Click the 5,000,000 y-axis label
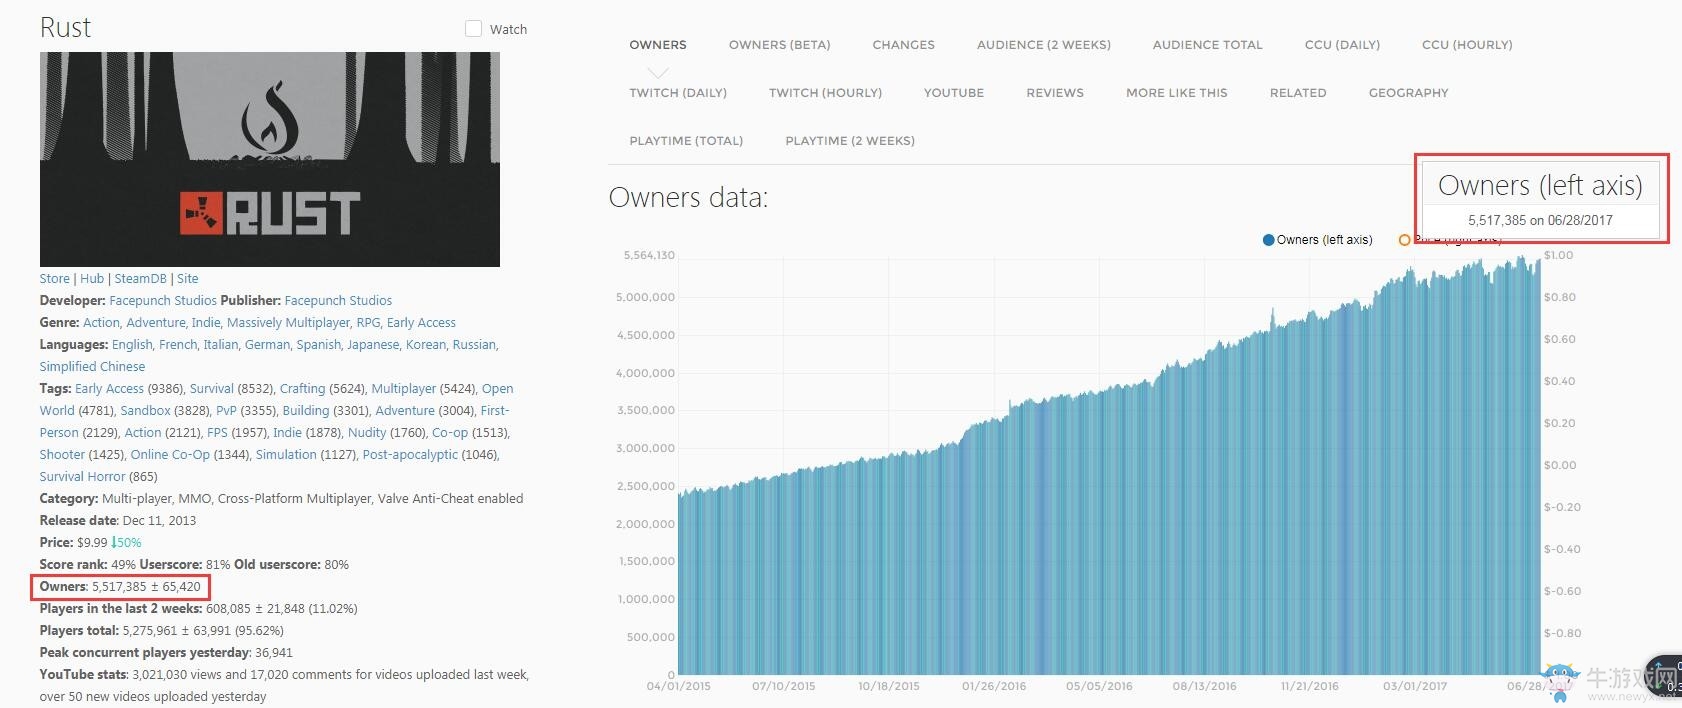 [x=645, y=297]
